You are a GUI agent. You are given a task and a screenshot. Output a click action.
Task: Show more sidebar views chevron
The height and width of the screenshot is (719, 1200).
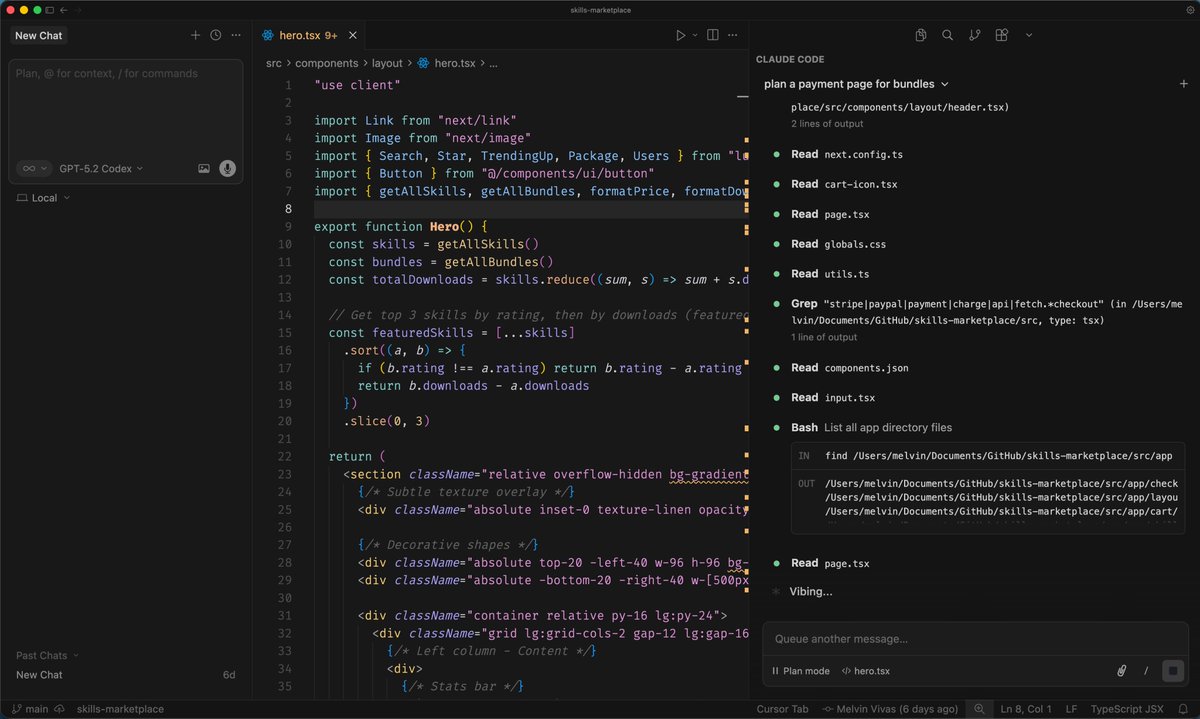[x=1029, y=35]
